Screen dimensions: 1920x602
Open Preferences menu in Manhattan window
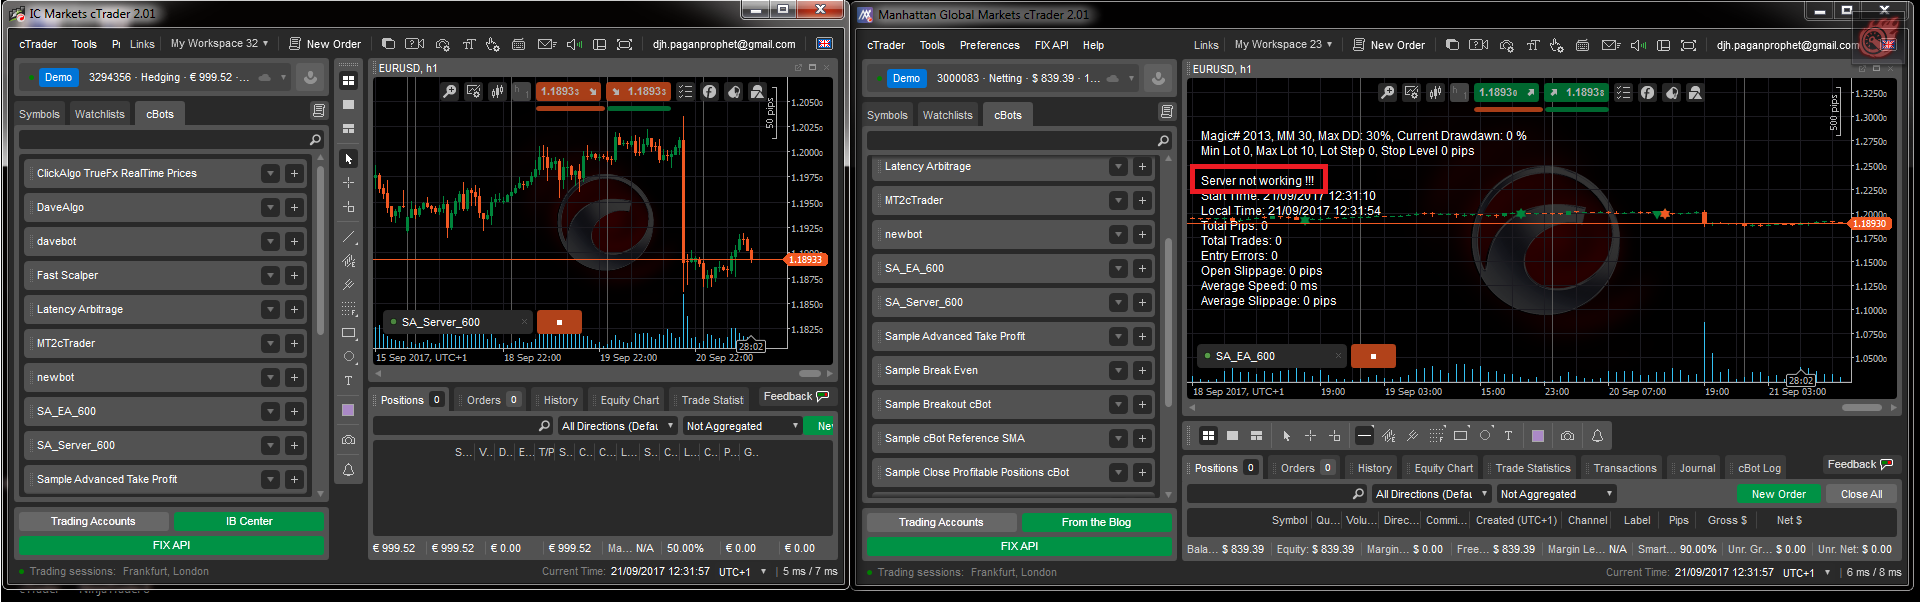tap(989, 45)
